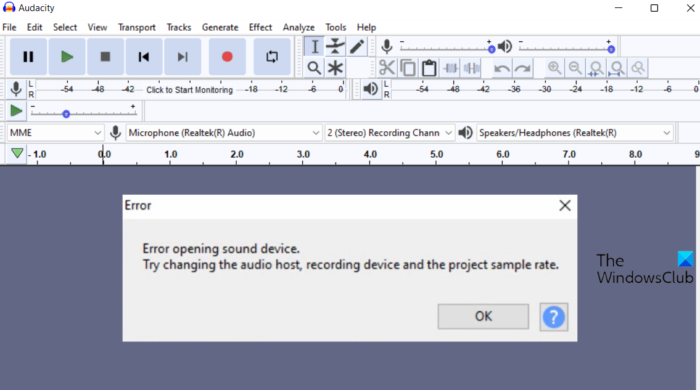Pause playback with the Pause button
The height and width of the screenshot is (390, 700).
pos(28,57)
